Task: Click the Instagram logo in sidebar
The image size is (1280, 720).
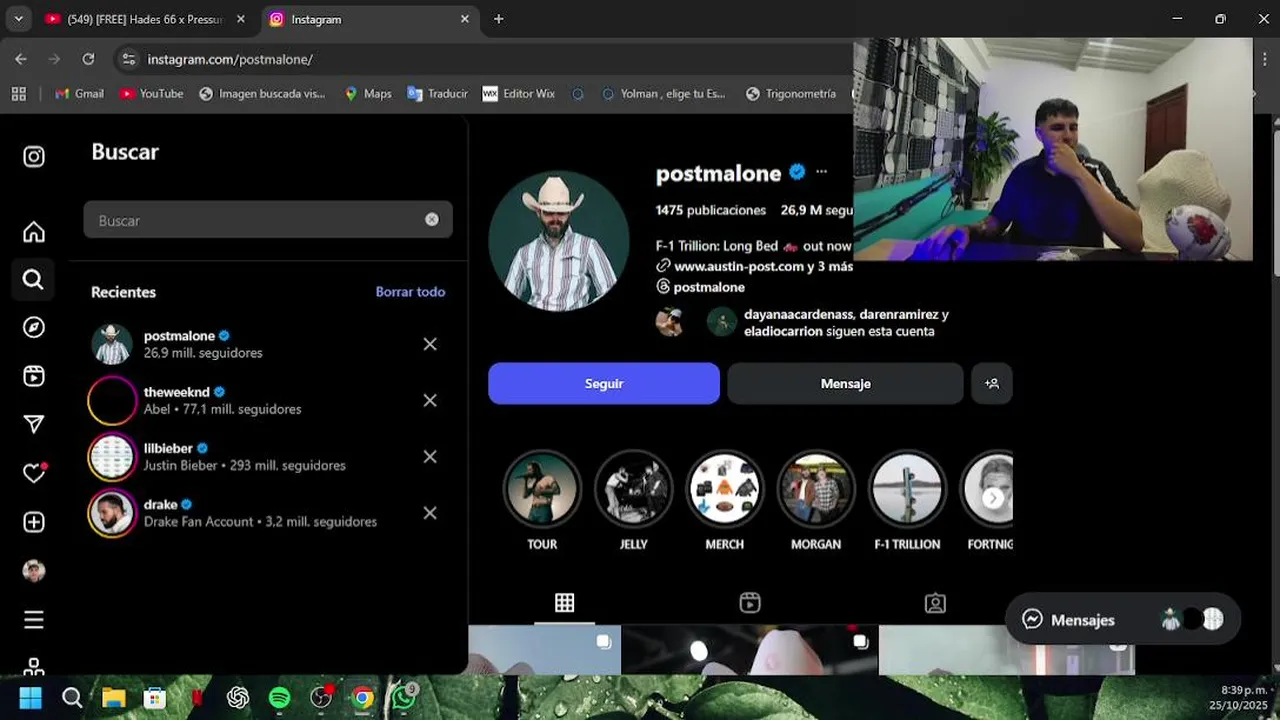Action: click(34, 157)
